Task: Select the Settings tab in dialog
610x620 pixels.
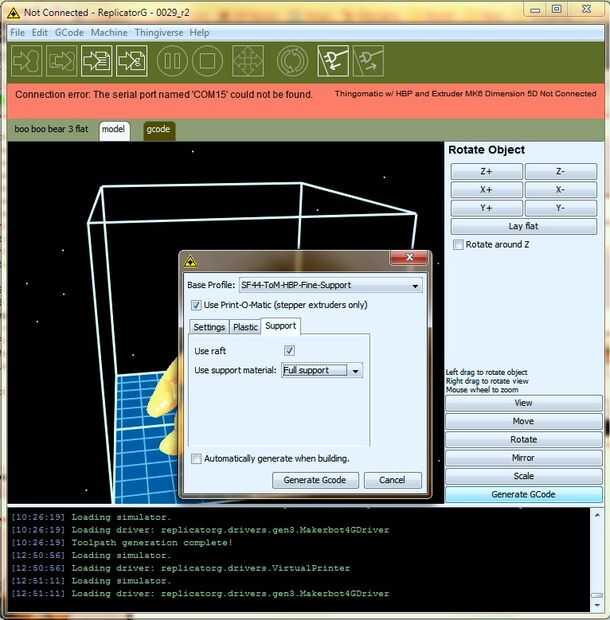Action: 209,327
